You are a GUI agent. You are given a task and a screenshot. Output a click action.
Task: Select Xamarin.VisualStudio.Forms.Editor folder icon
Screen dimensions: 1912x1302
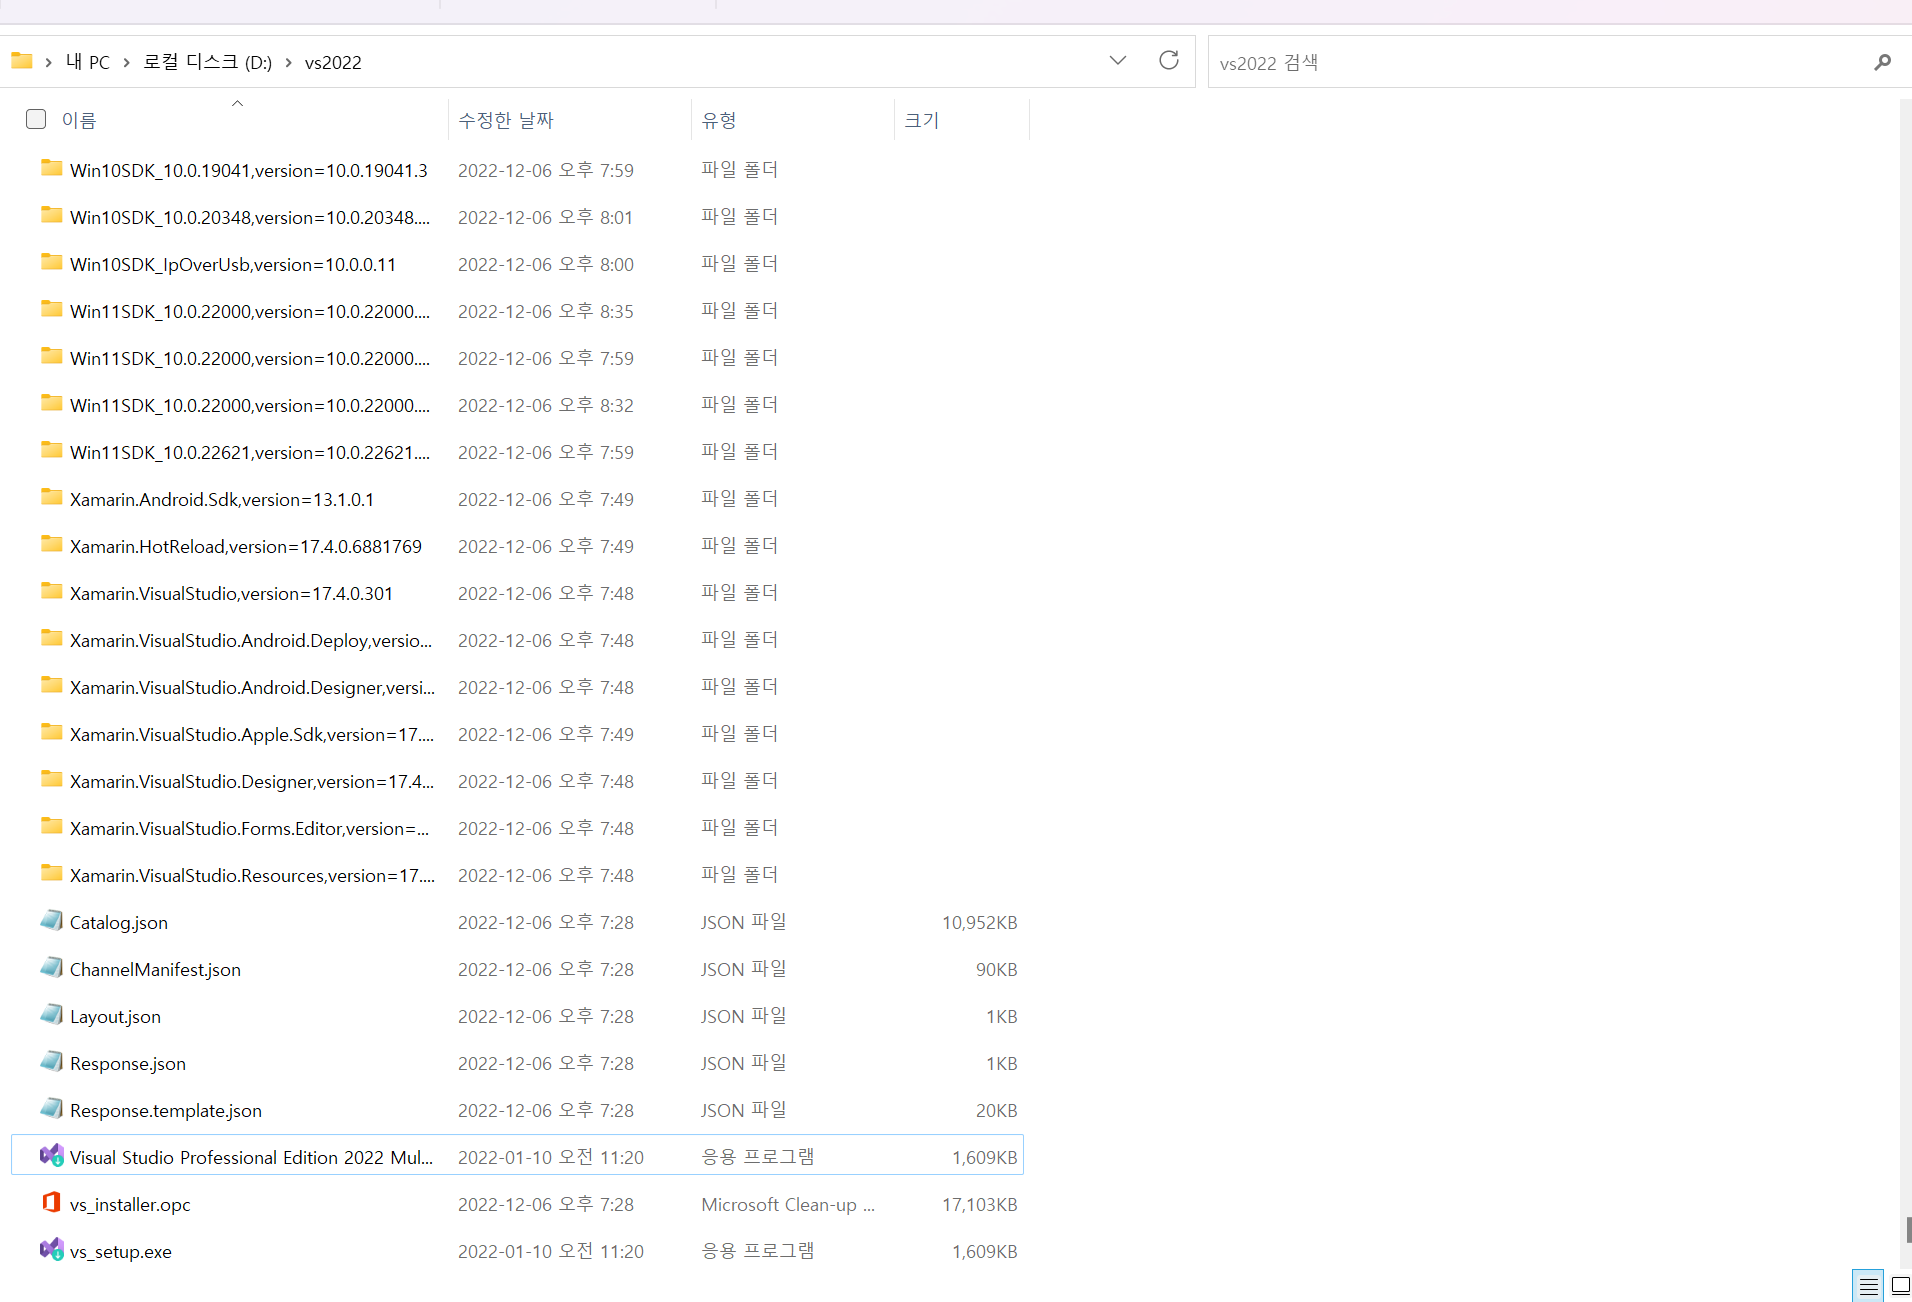pos(51,826)
